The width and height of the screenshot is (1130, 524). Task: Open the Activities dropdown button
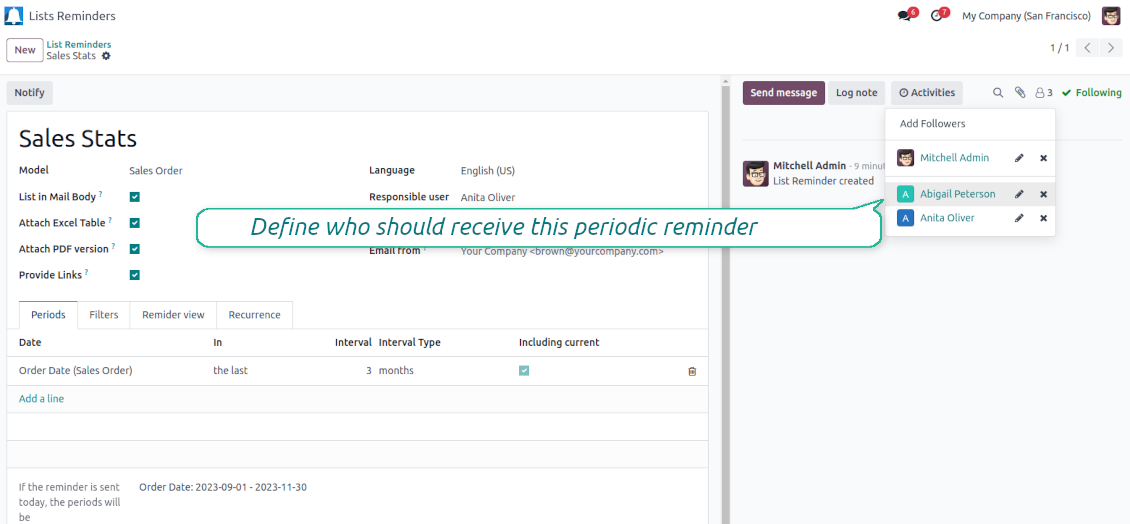pyautogui.click(x=926, y=93)
